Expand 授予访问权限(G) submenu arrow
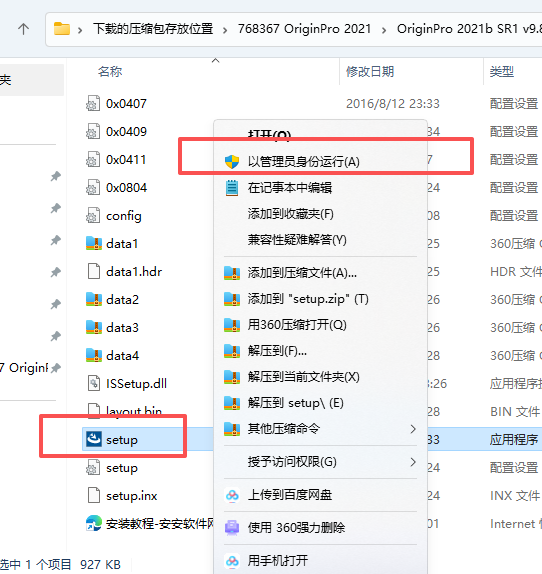This screenshot has height=574, width=542. (413, 462)
